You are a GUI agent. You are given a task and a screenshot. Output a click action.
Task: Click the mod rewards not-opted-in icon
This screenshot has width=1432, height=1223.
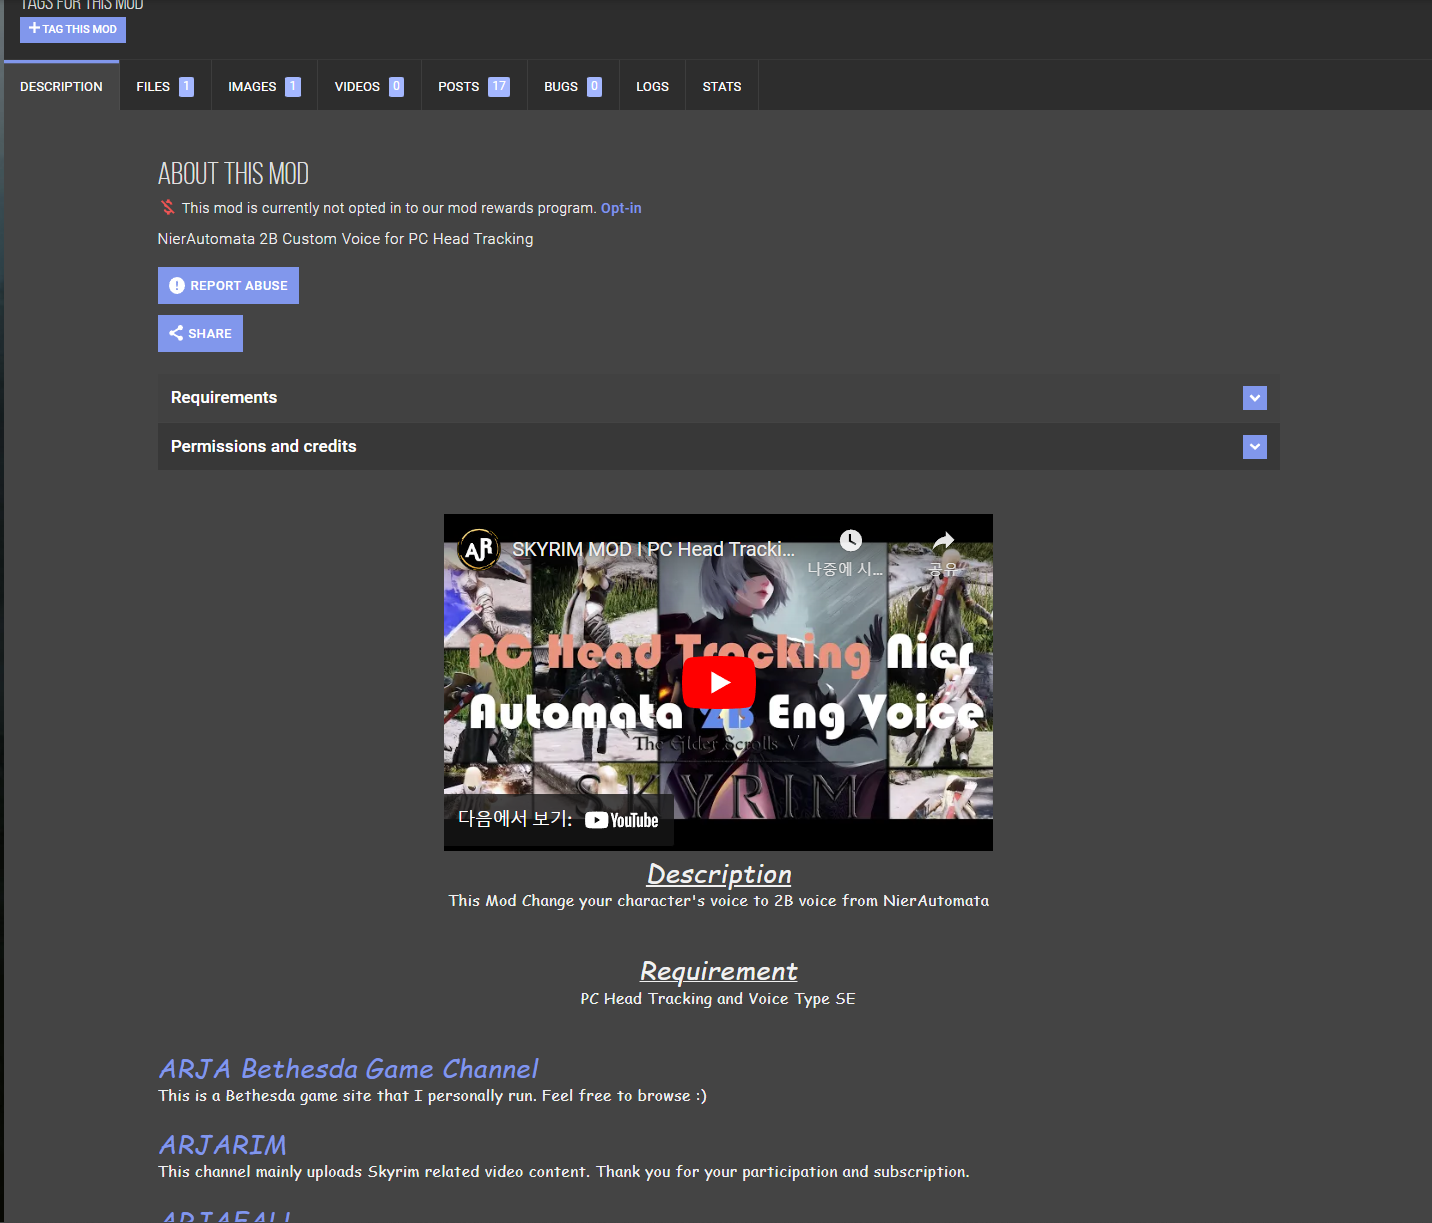(168, 208)
